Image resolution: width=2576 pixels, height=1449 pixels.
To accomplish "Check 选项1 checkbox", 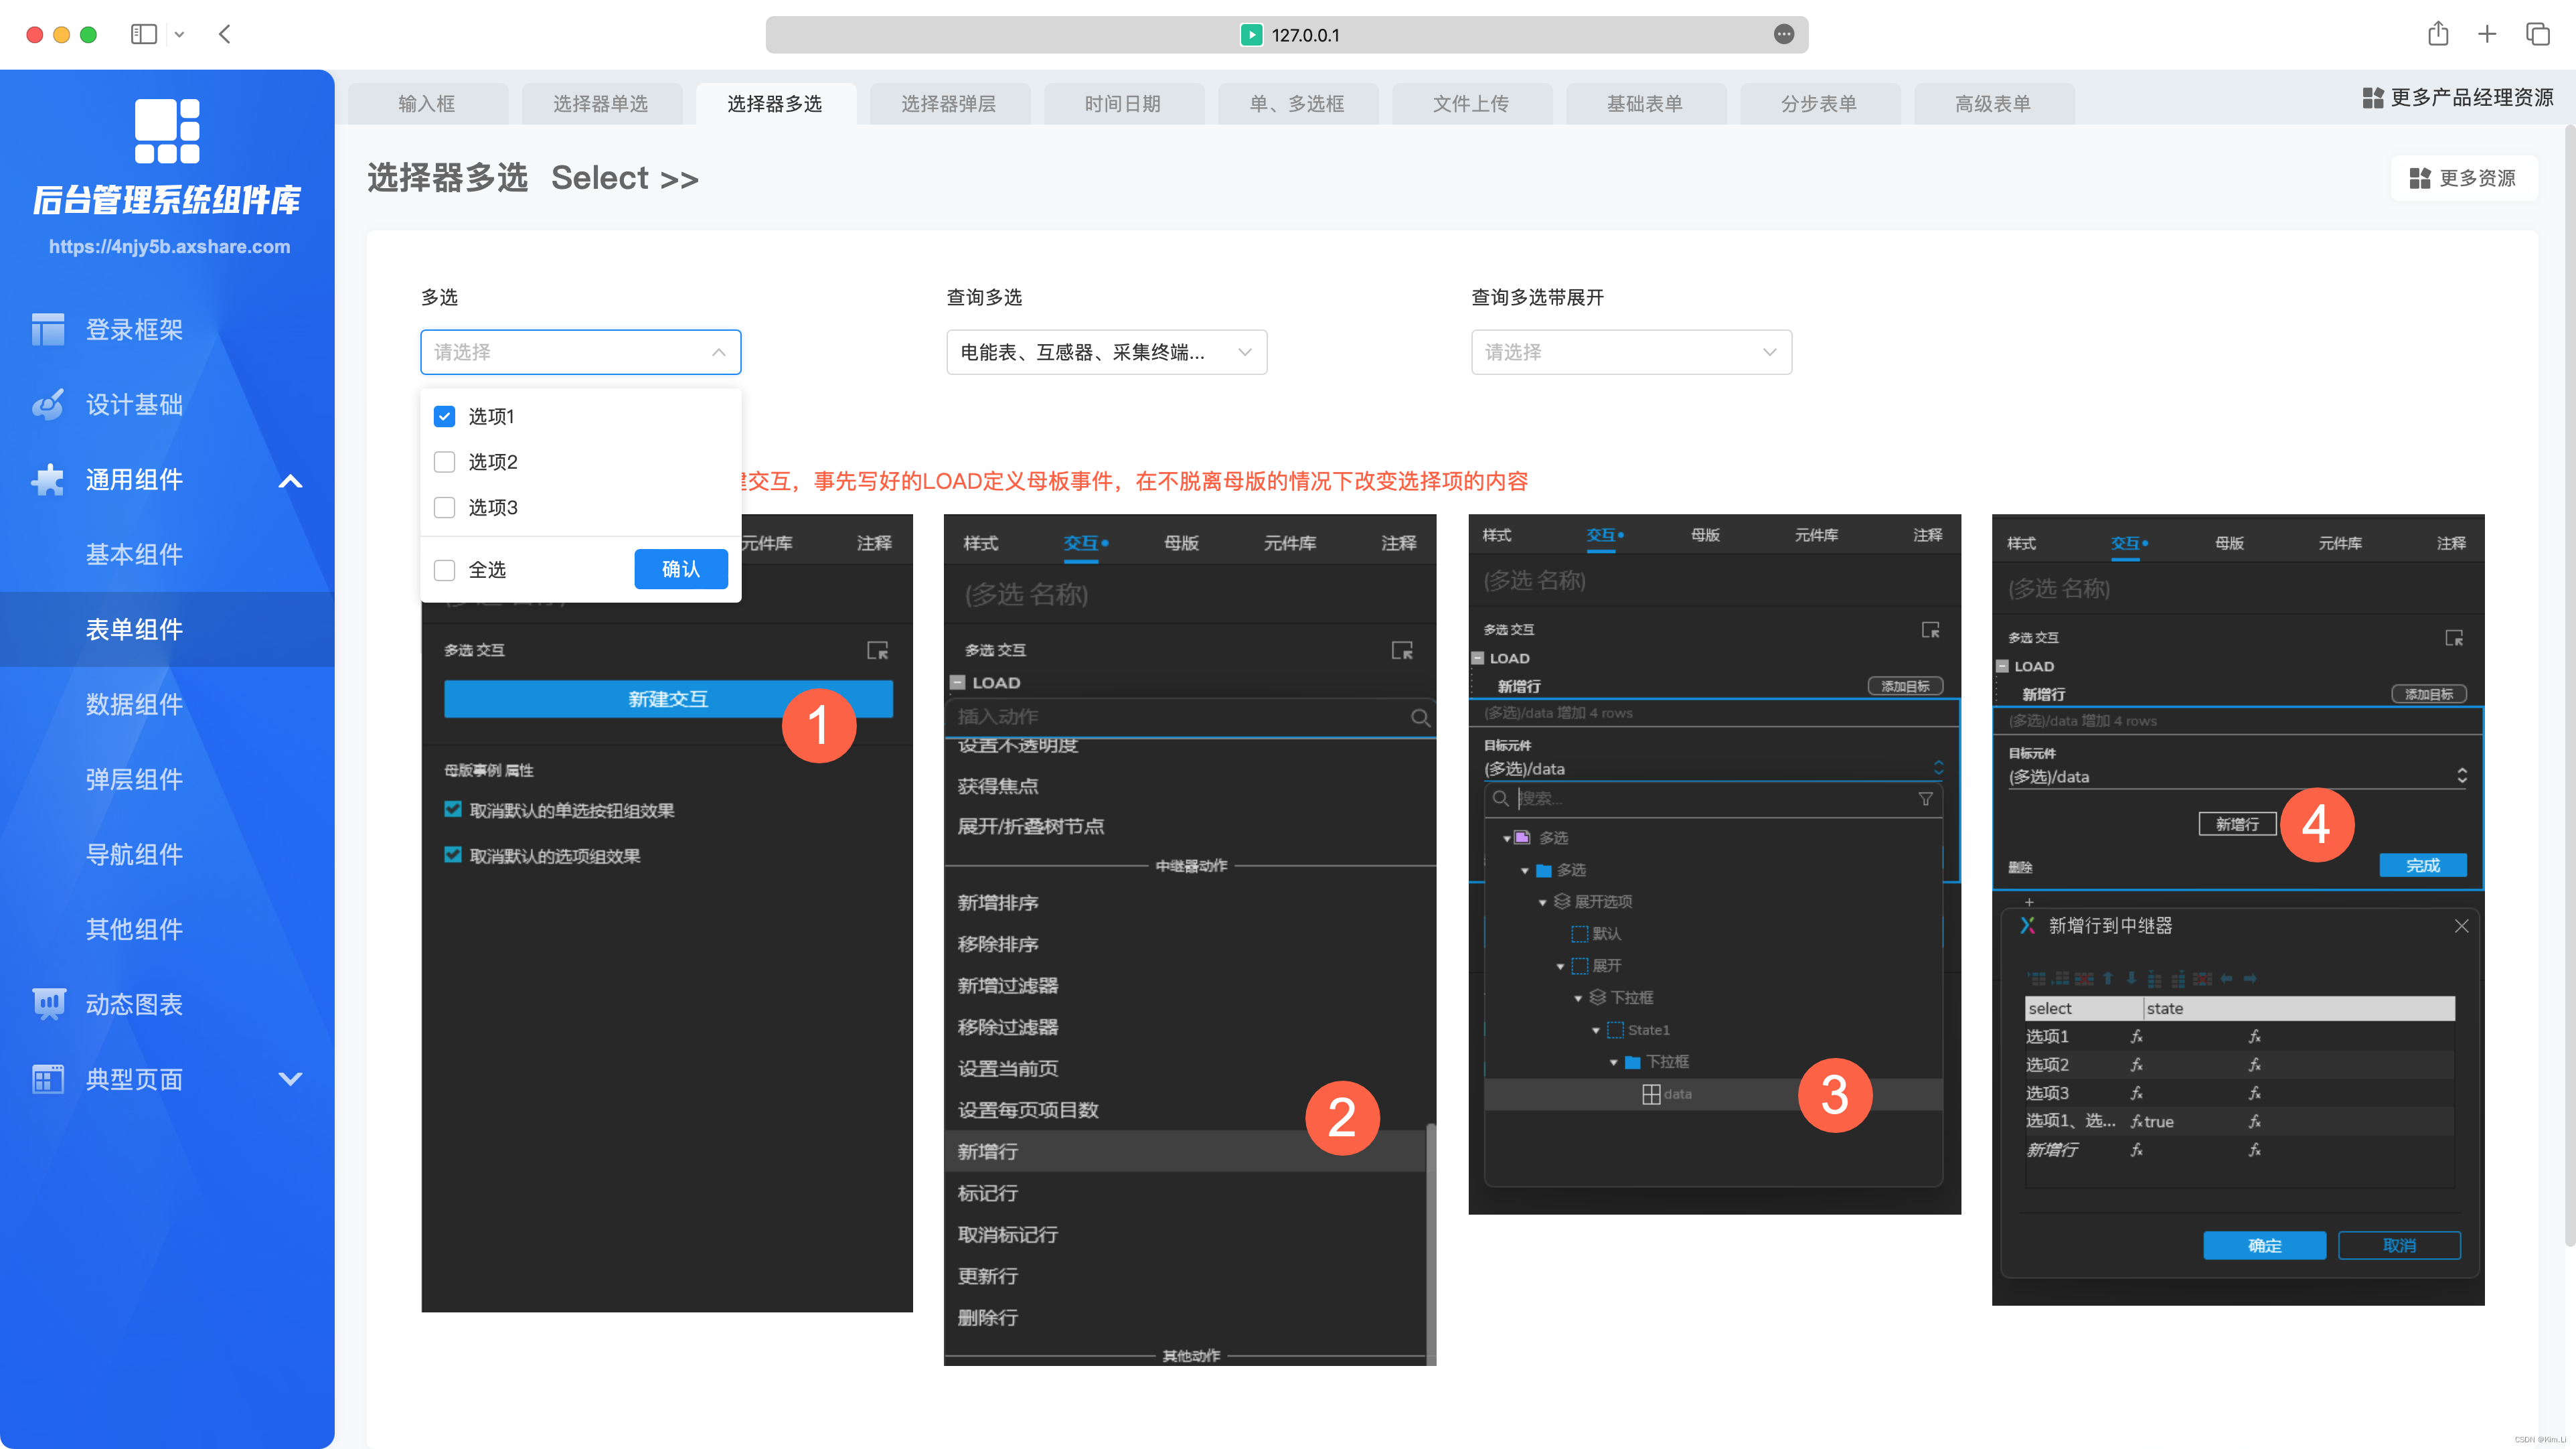I will pos(445,416).
